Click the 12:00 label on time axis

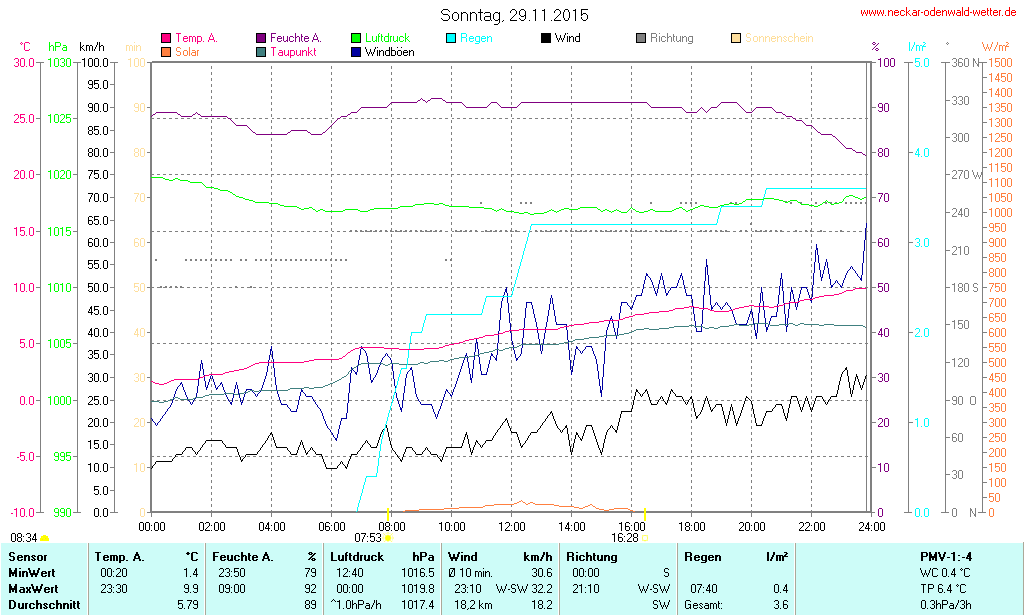512,526
